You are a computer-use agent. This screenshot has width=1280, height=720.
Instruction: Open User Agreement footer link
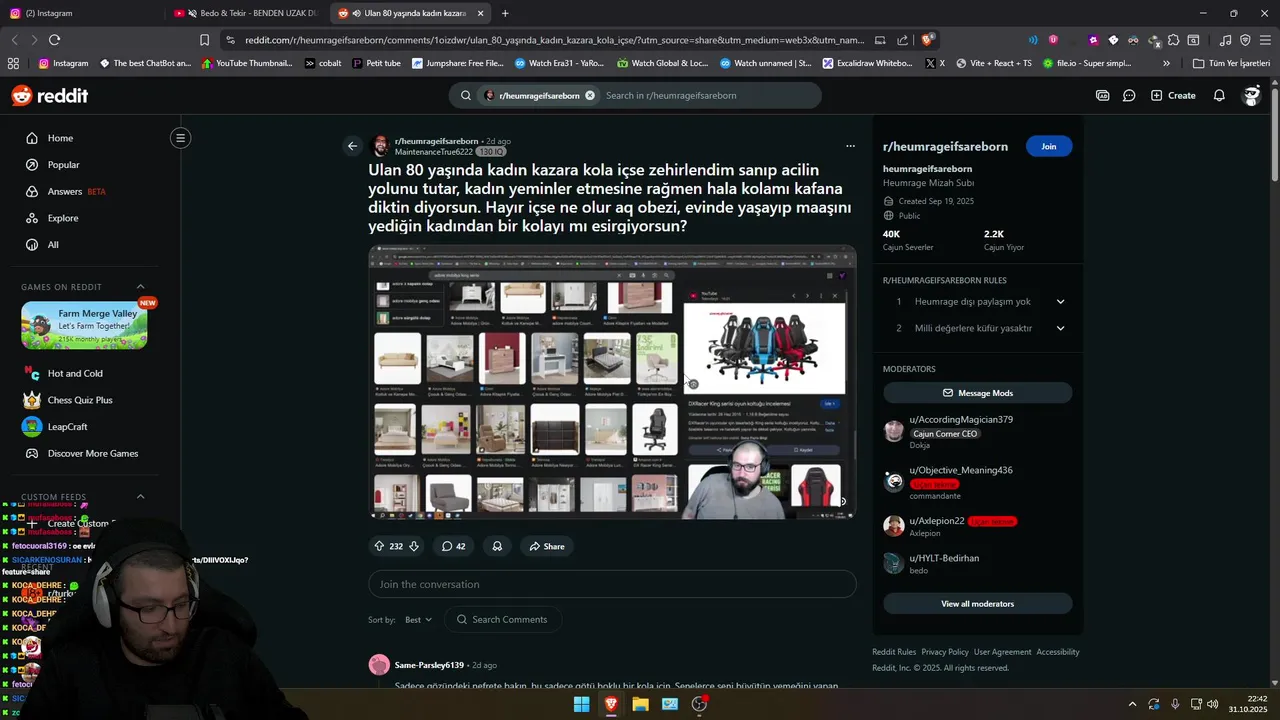click(x=1002, y=652)
